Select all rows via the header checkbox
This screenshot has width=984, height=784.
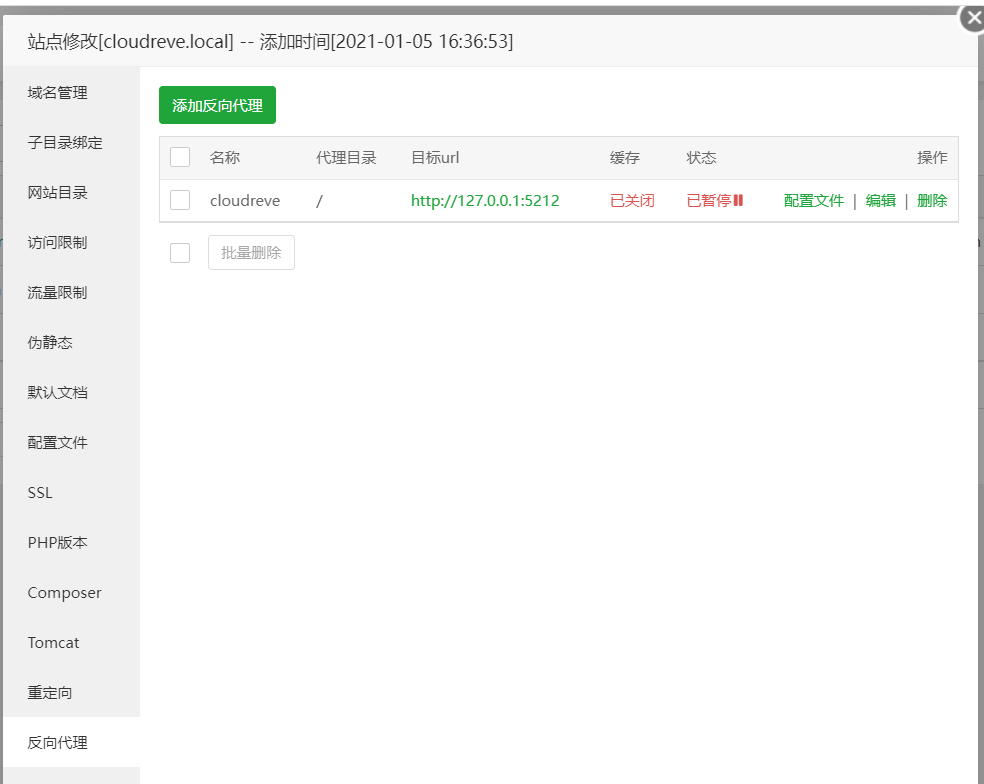click(x=179, y=157)
